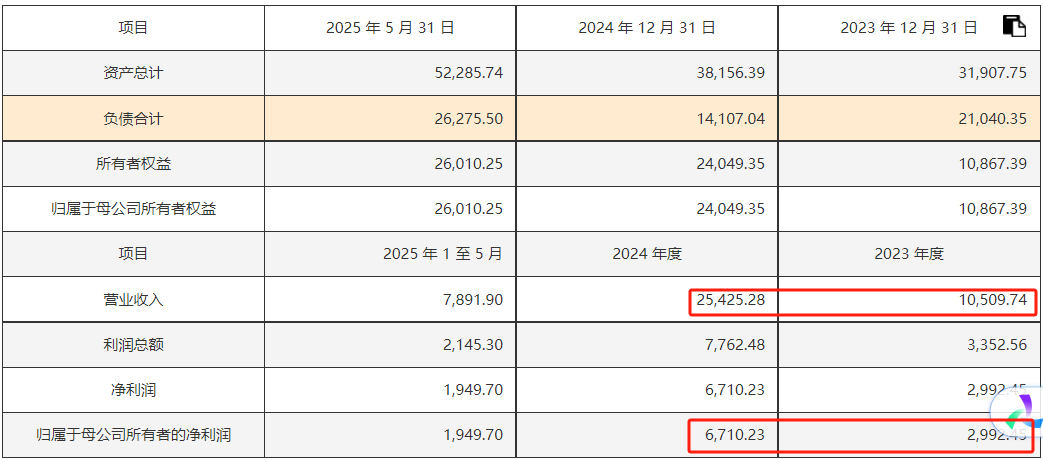Image resolution: width=1043 pixels, height=460 pixels.
Task: Open the floating colorful assistant icon
Action: [x=1019, y=412]
